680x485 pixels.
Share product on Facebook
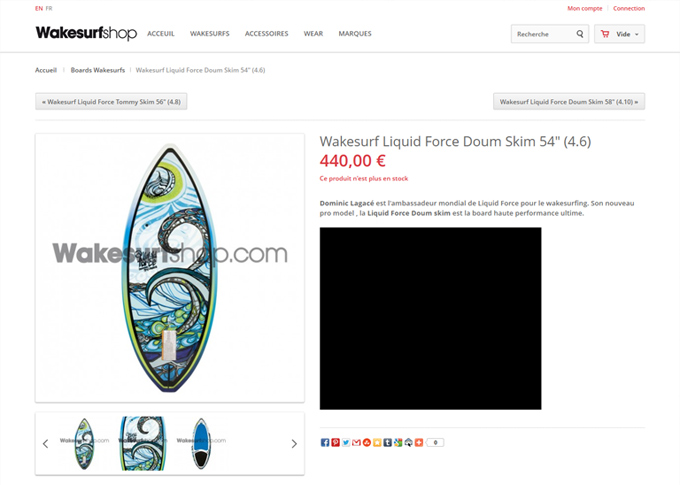pyautogui.click(x=325, y=442)
